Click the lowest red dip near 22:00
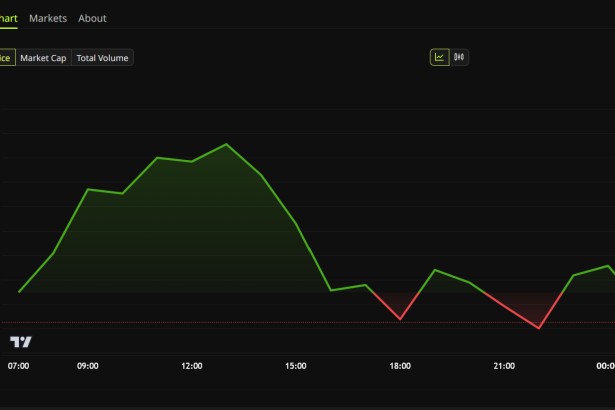 (x=539, y=328)
